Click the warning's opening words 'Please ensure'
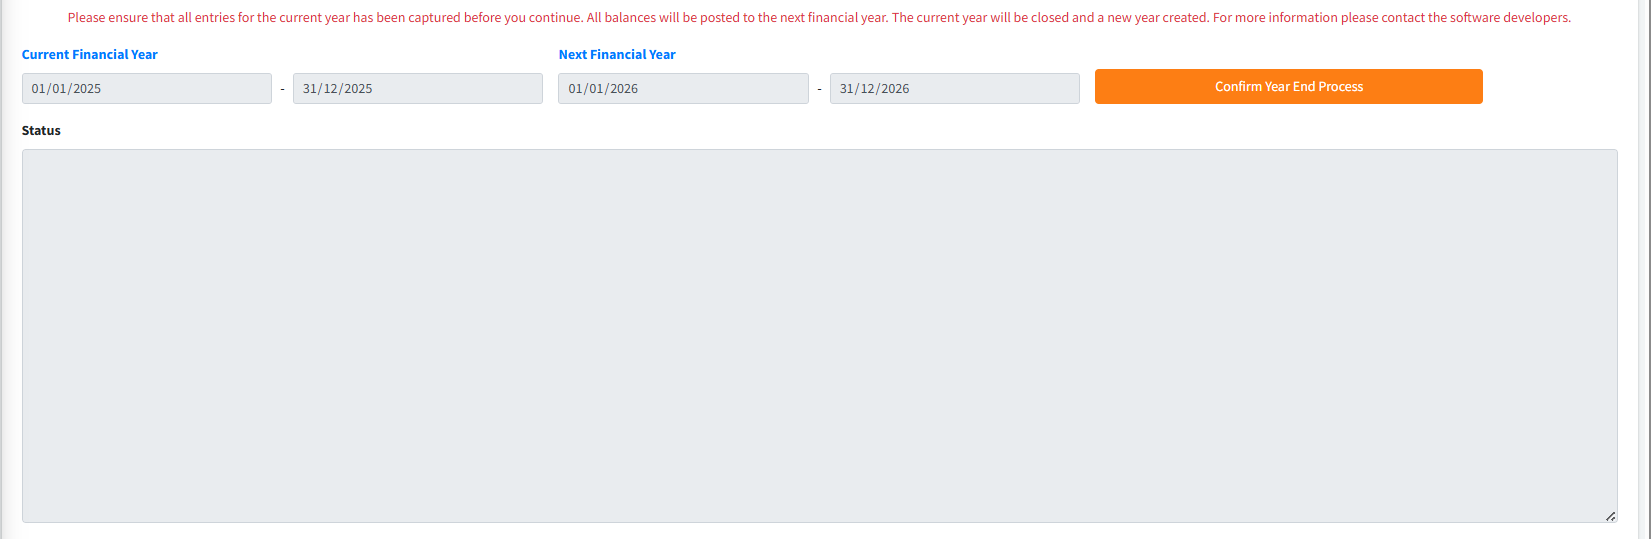The image size is (1651, 539). (107, 18)
